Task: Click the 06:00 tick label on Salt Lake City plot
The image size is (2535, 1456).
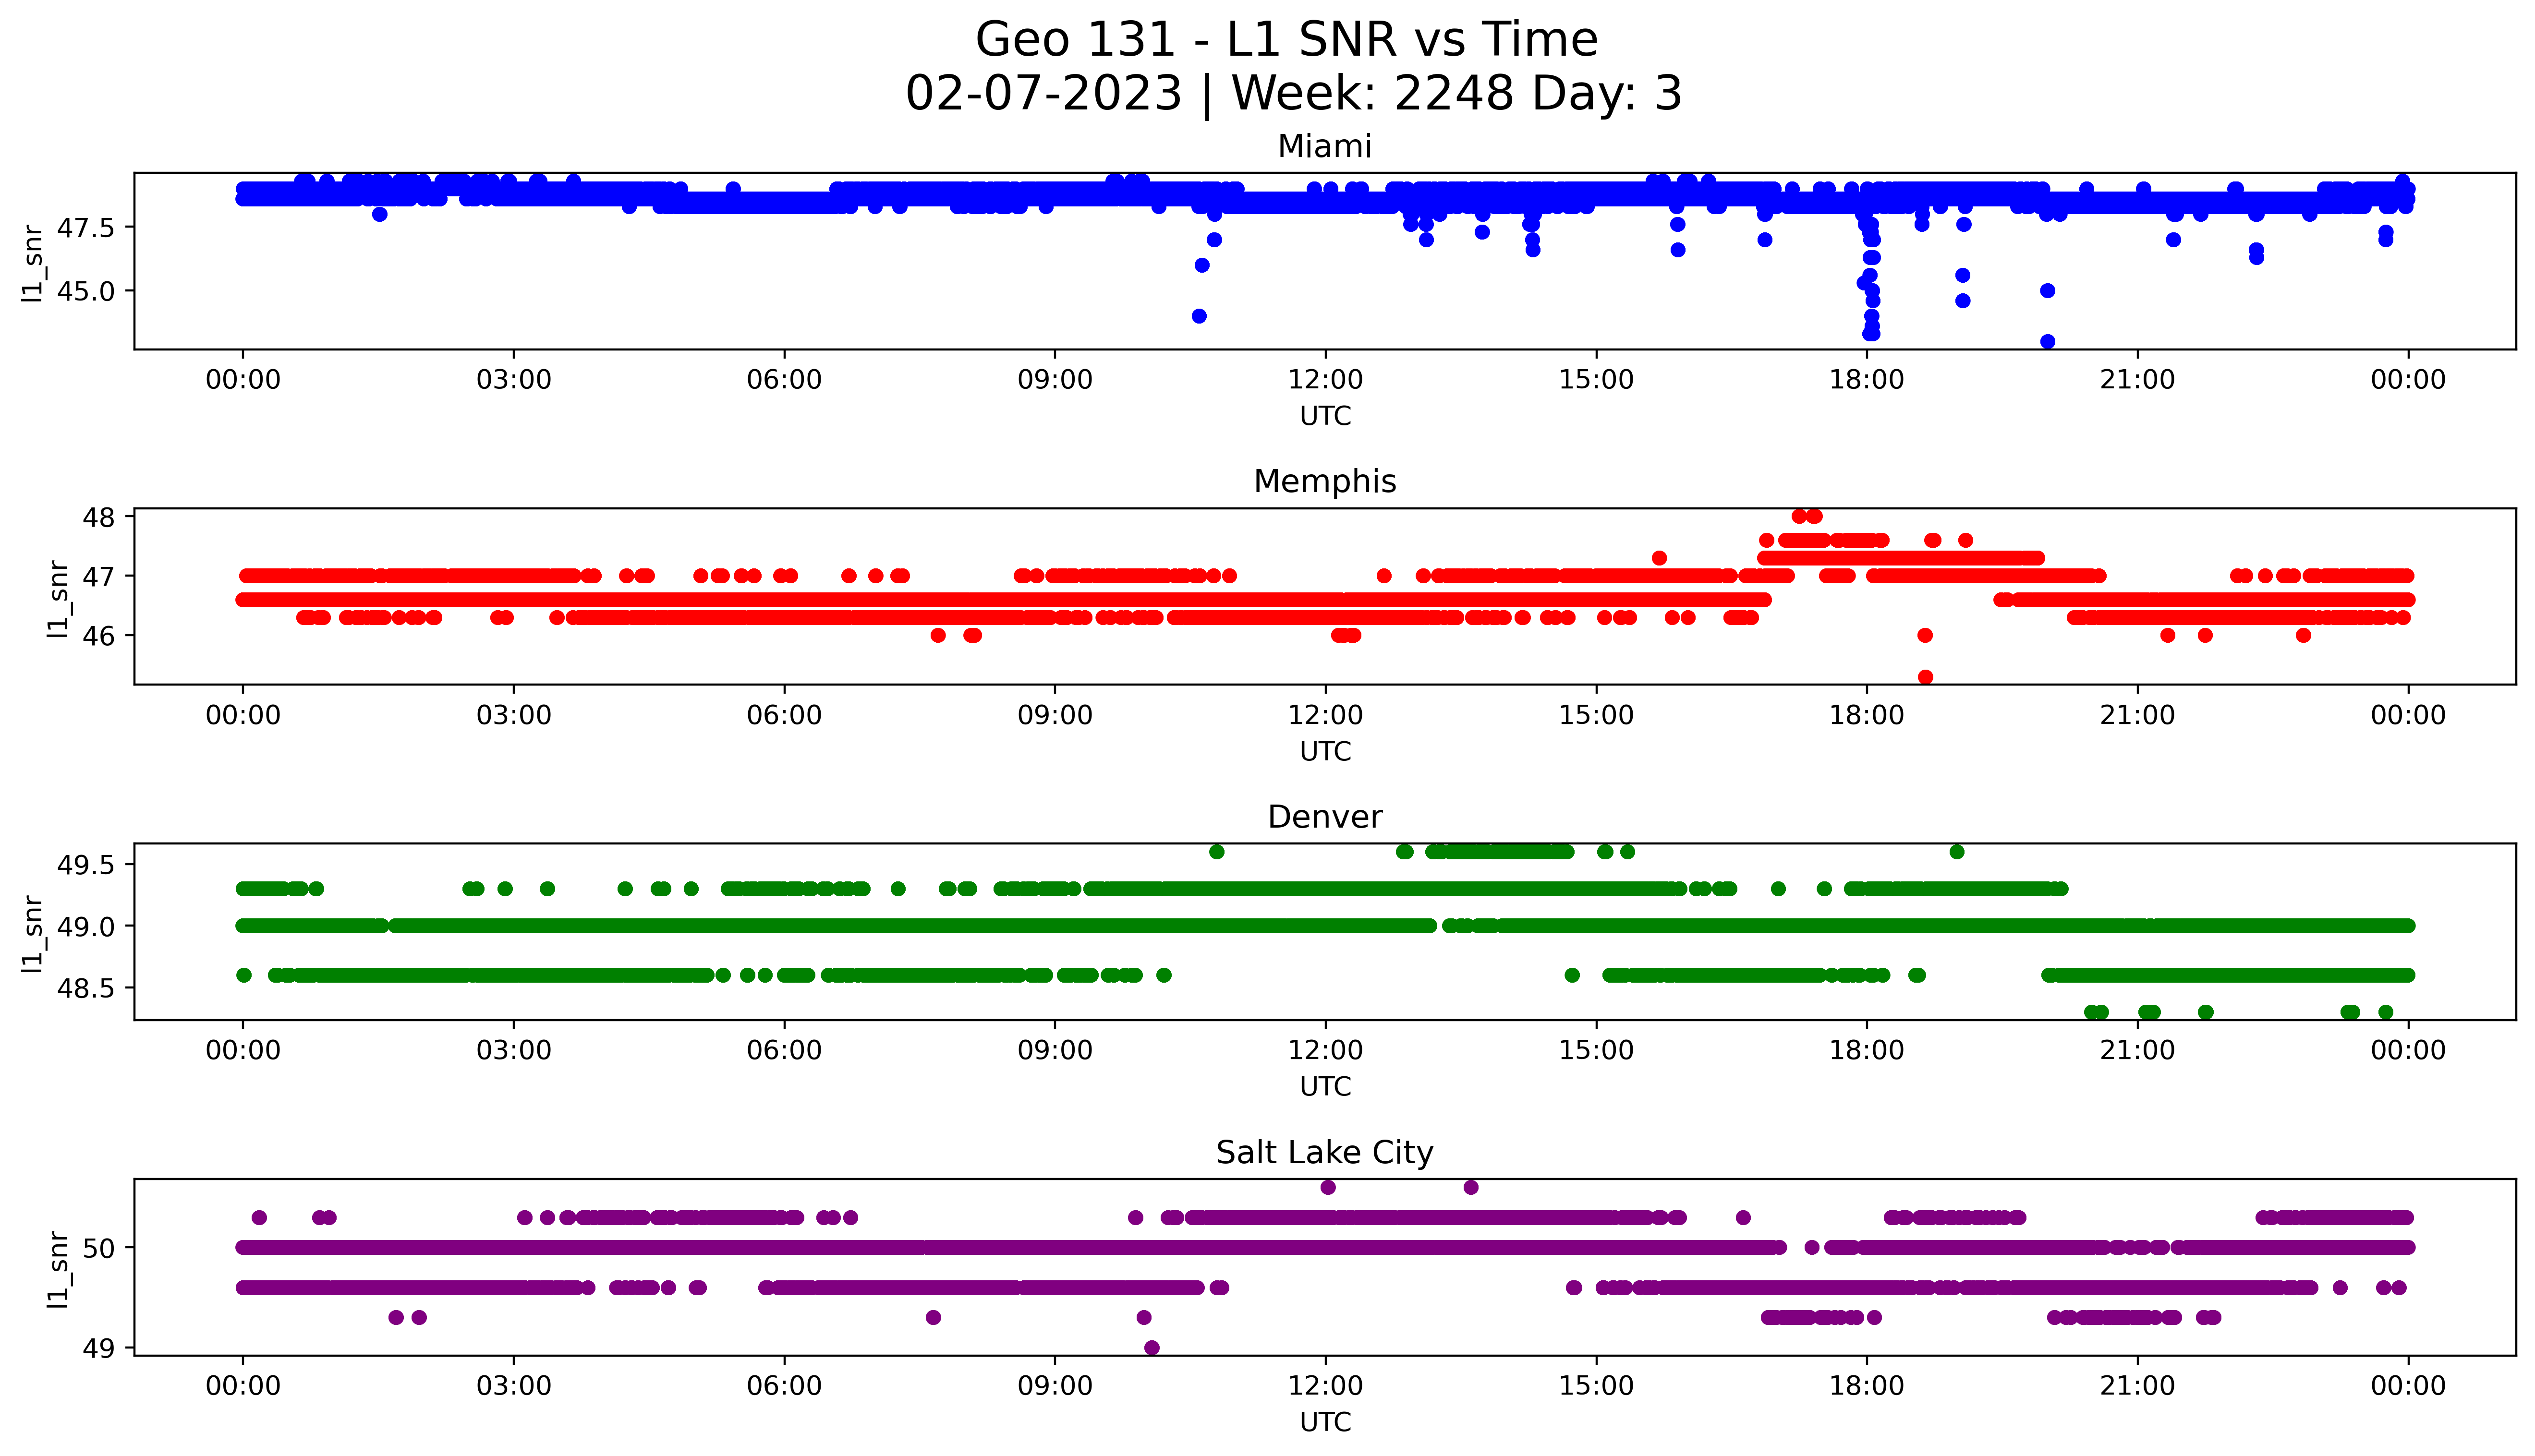Action: tap(784, 1386)
